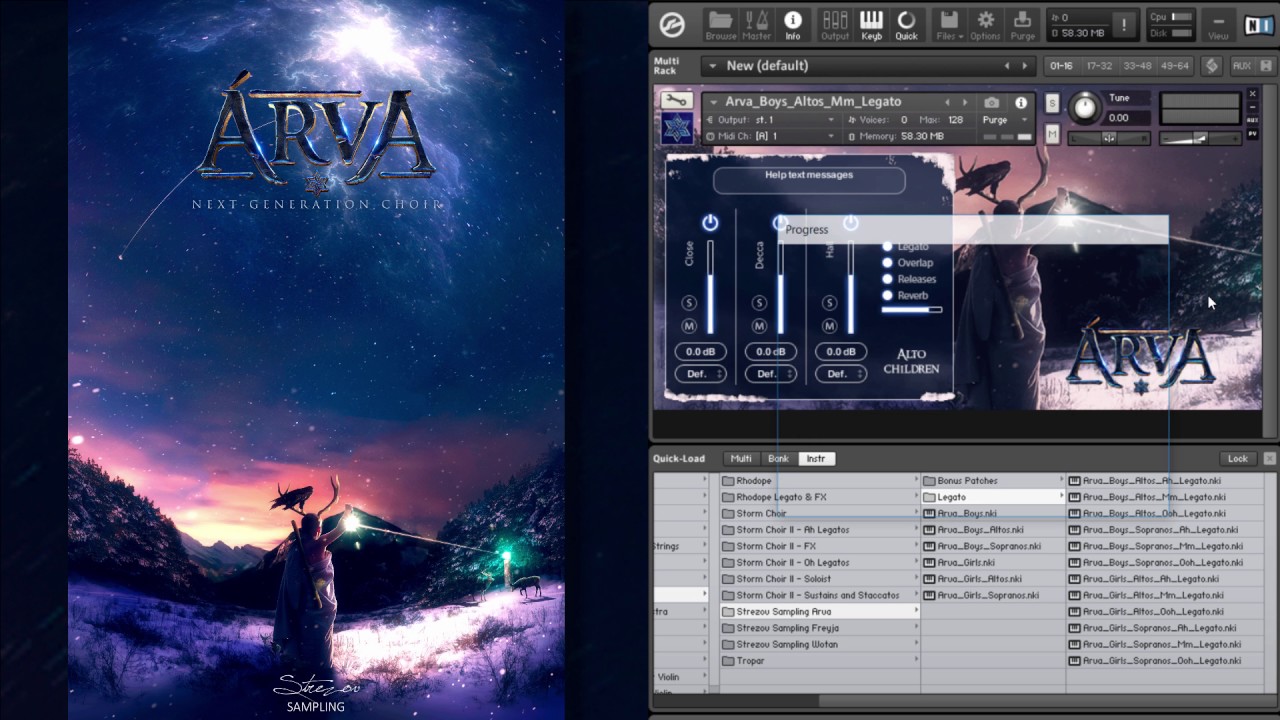This screenshot has width=1280, height=720.
Task: Load next instrument with right arrow
Action: (x=965, y=102)
